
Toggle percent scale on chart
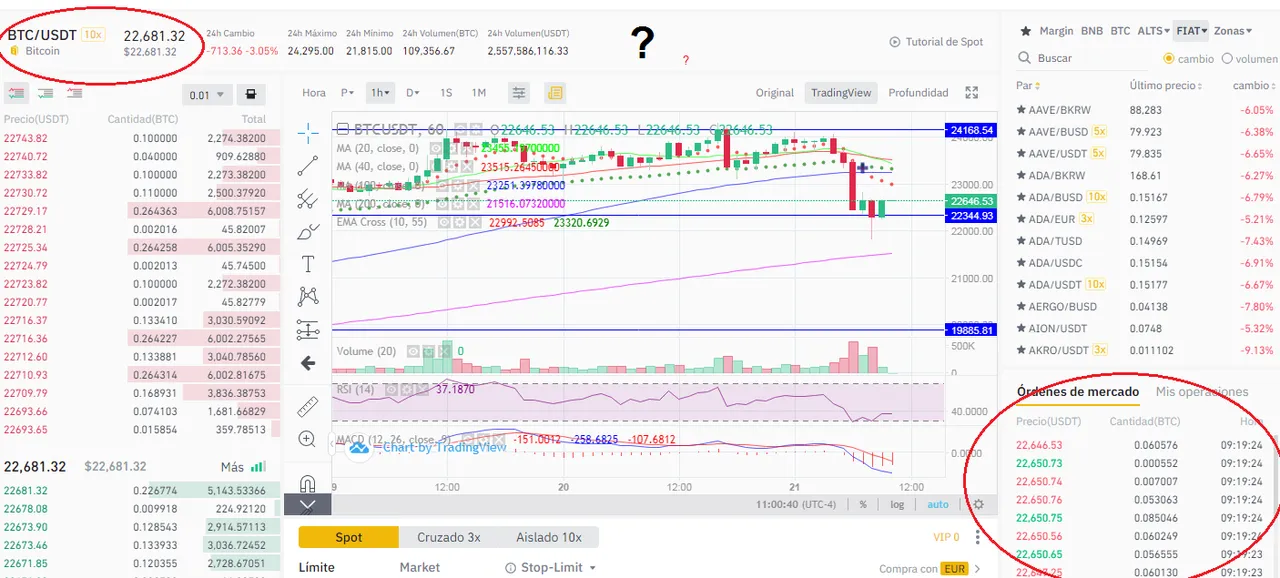pyautogui.click(x=863, y=505)
